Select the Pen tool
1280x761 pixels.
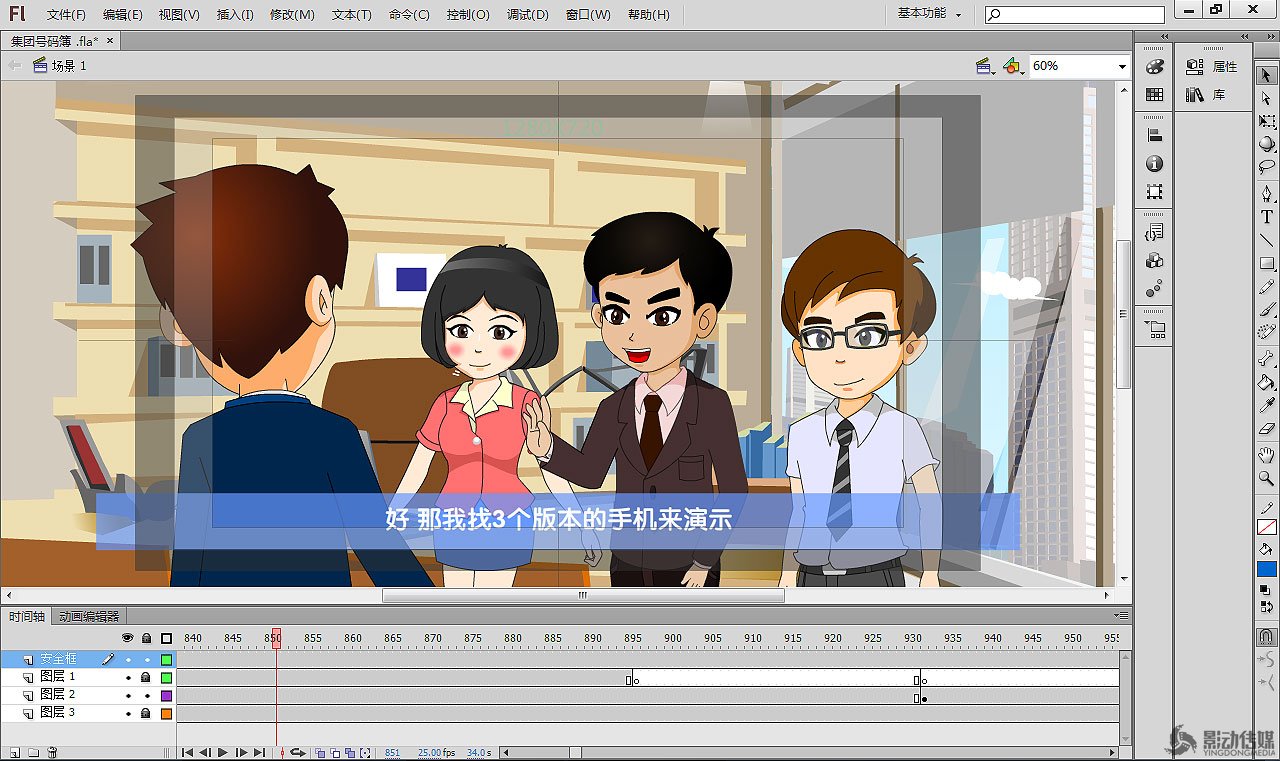pyautogui.click(x=1267, y=193)
